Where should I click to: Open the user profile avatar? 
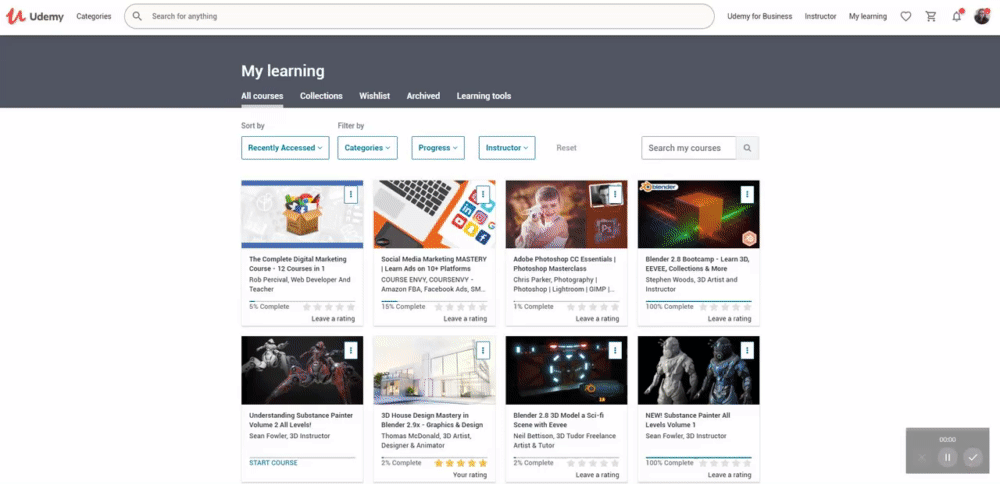pos(982,17)
